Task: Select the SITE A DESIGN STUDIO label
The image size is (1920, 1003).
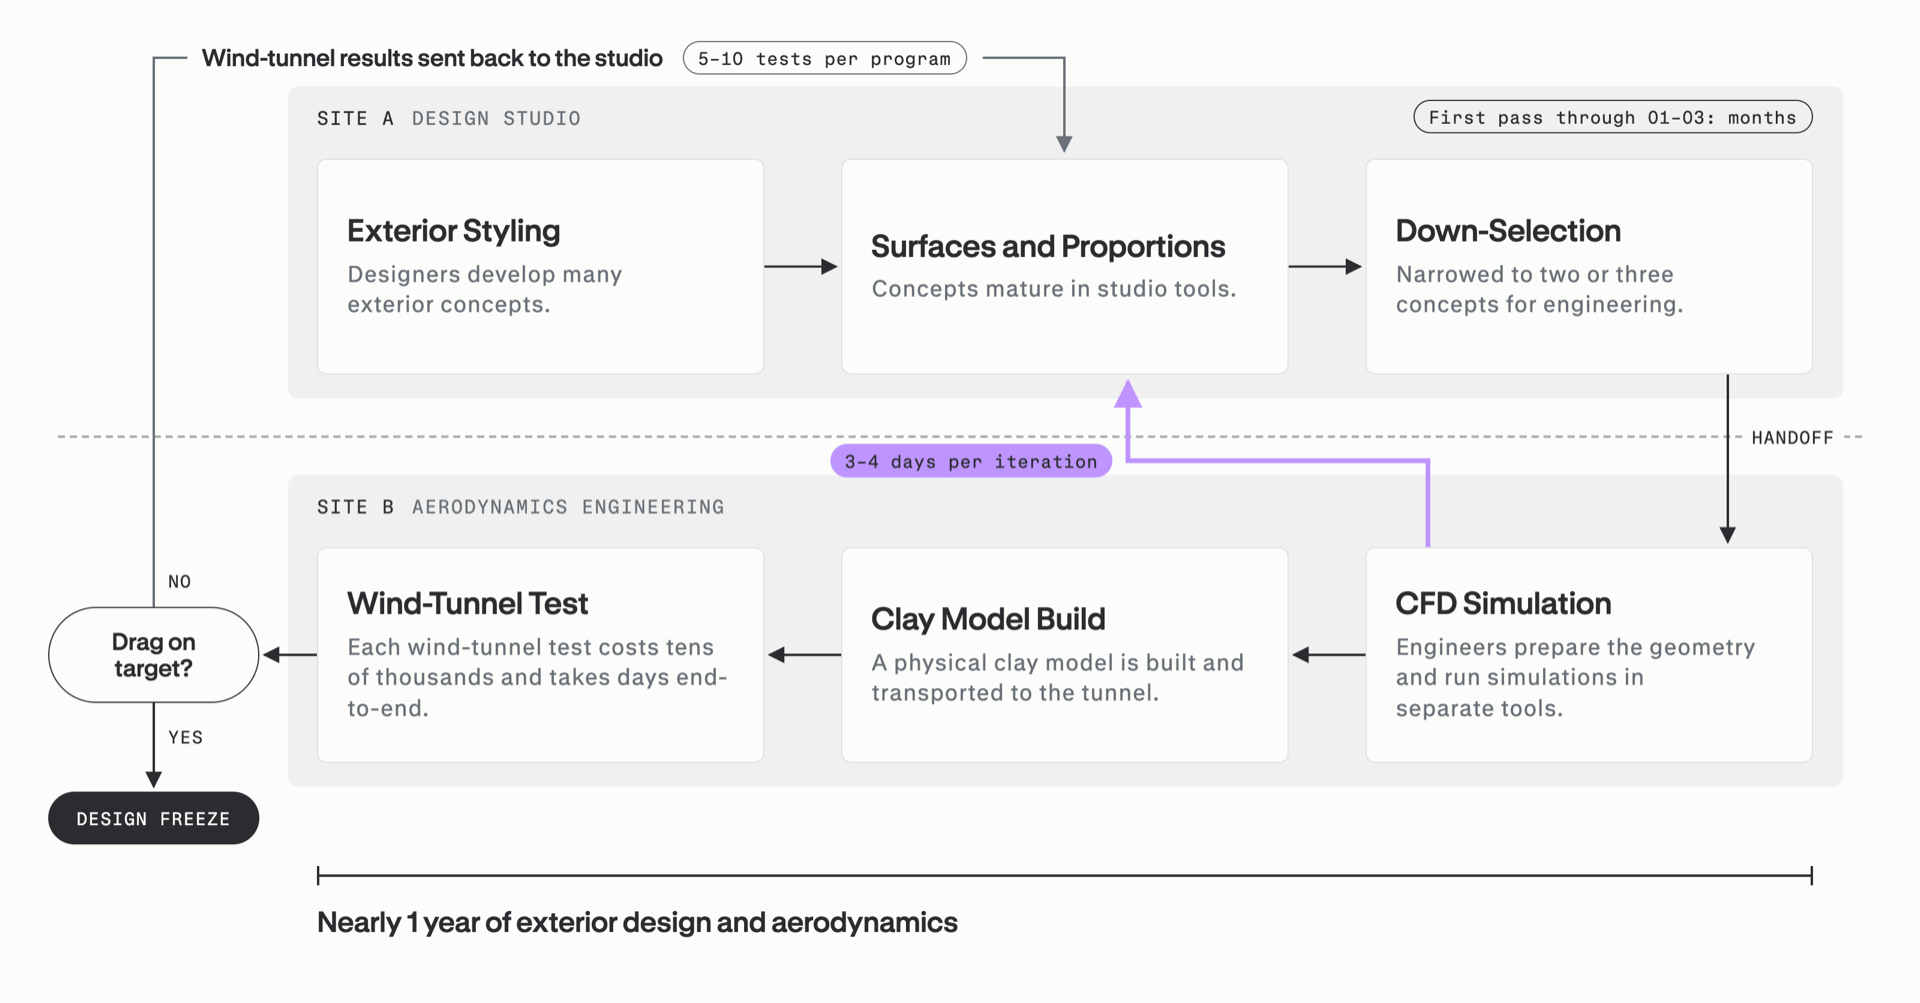Action: coord(448,118)
